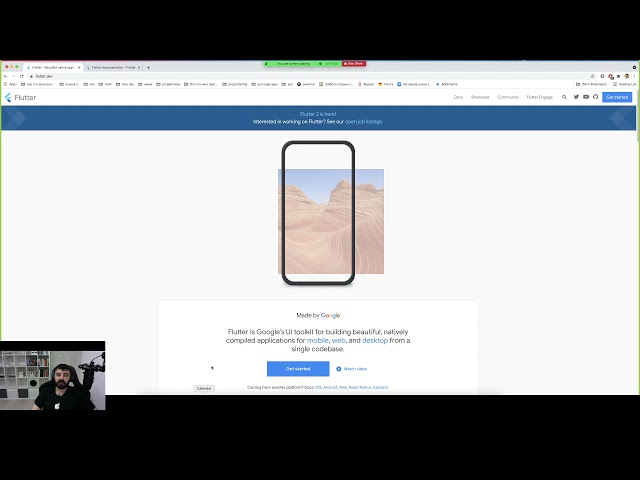Screen dimensions: 640x480
Task: Open the Community navigation item
Action: tap(508, 97)
